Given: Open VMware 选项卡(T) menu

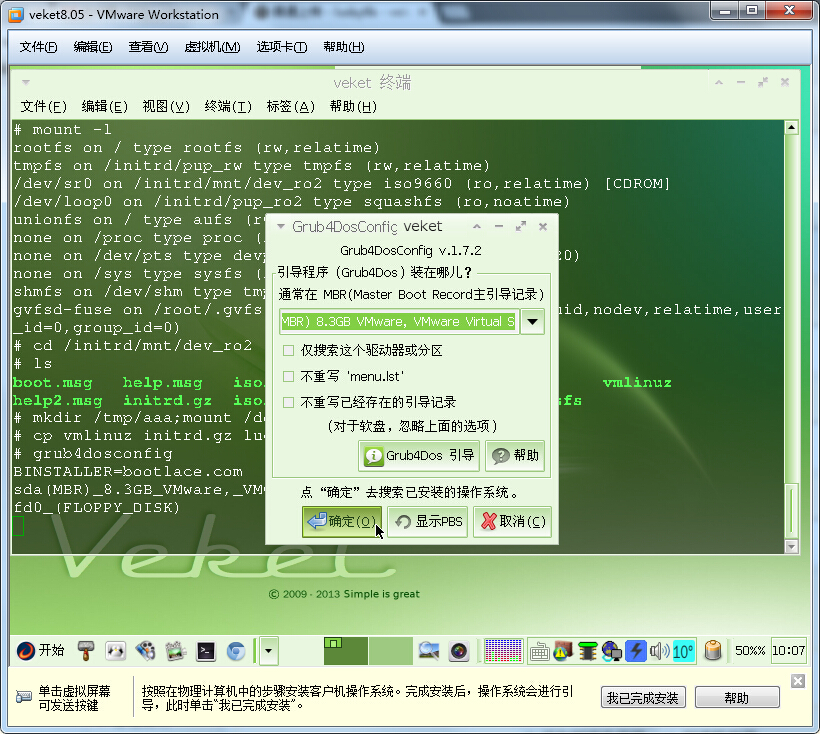Looking at the screenshot, I should [282, 47].
